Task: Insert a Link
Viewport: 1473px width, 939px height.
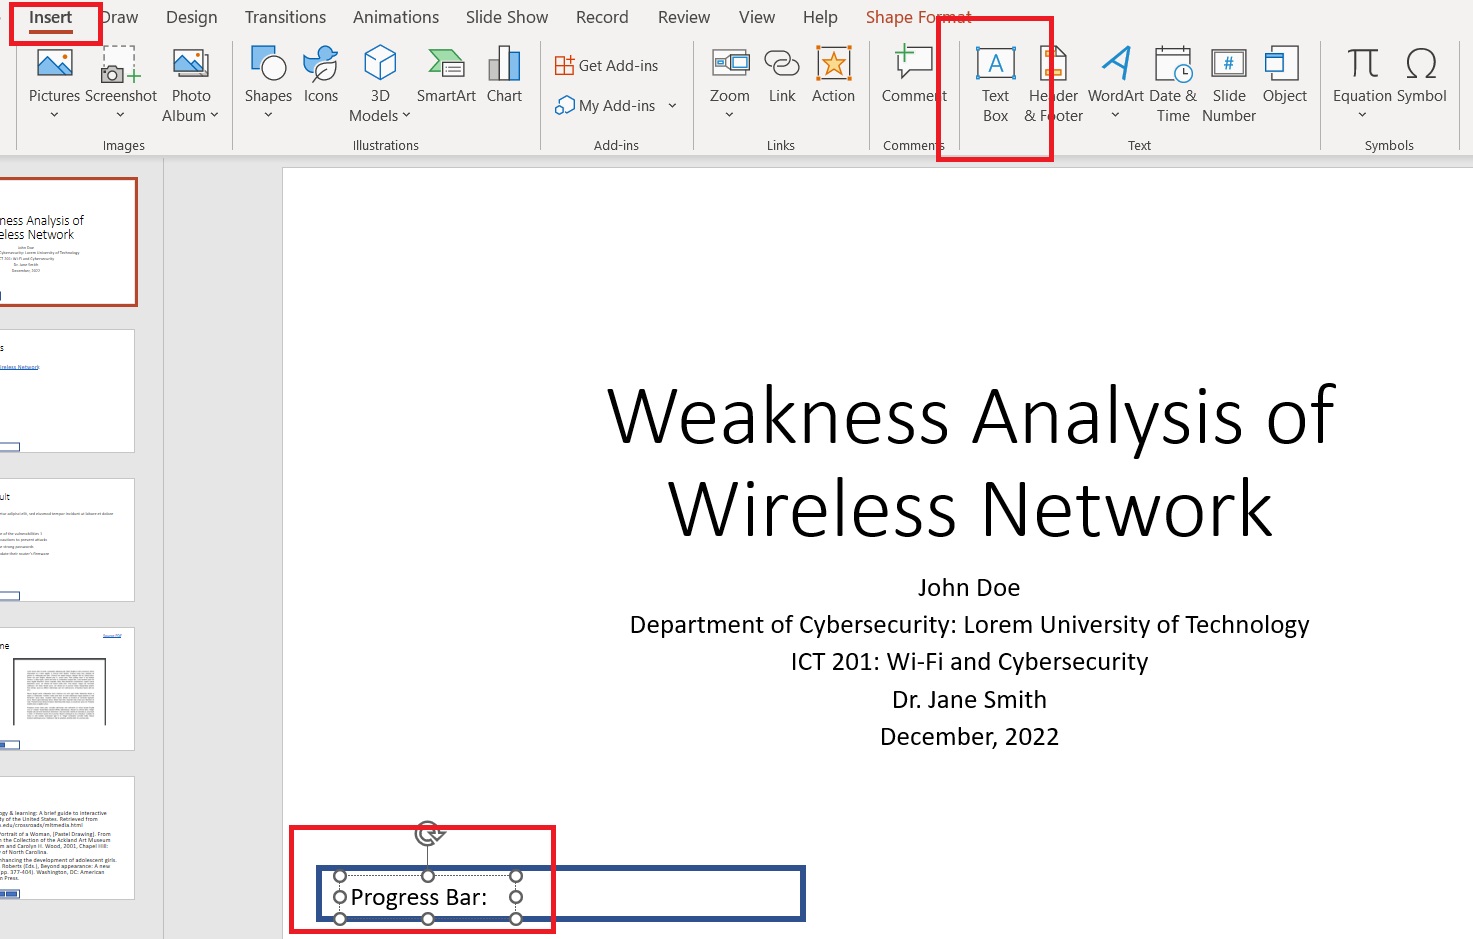Action: [781, 80]
